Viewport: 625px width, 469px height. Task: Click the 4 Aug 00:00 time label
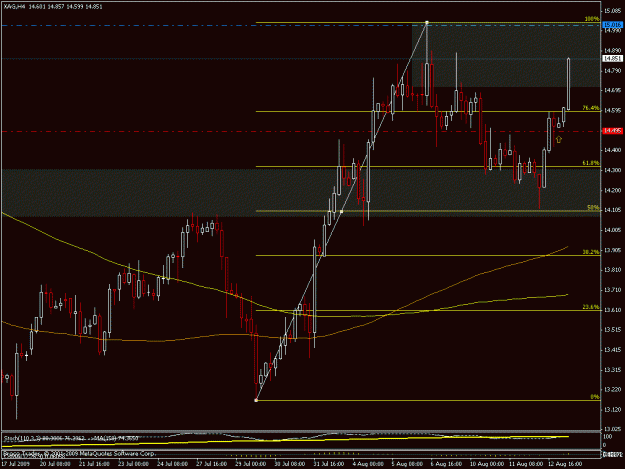(368, 464)
